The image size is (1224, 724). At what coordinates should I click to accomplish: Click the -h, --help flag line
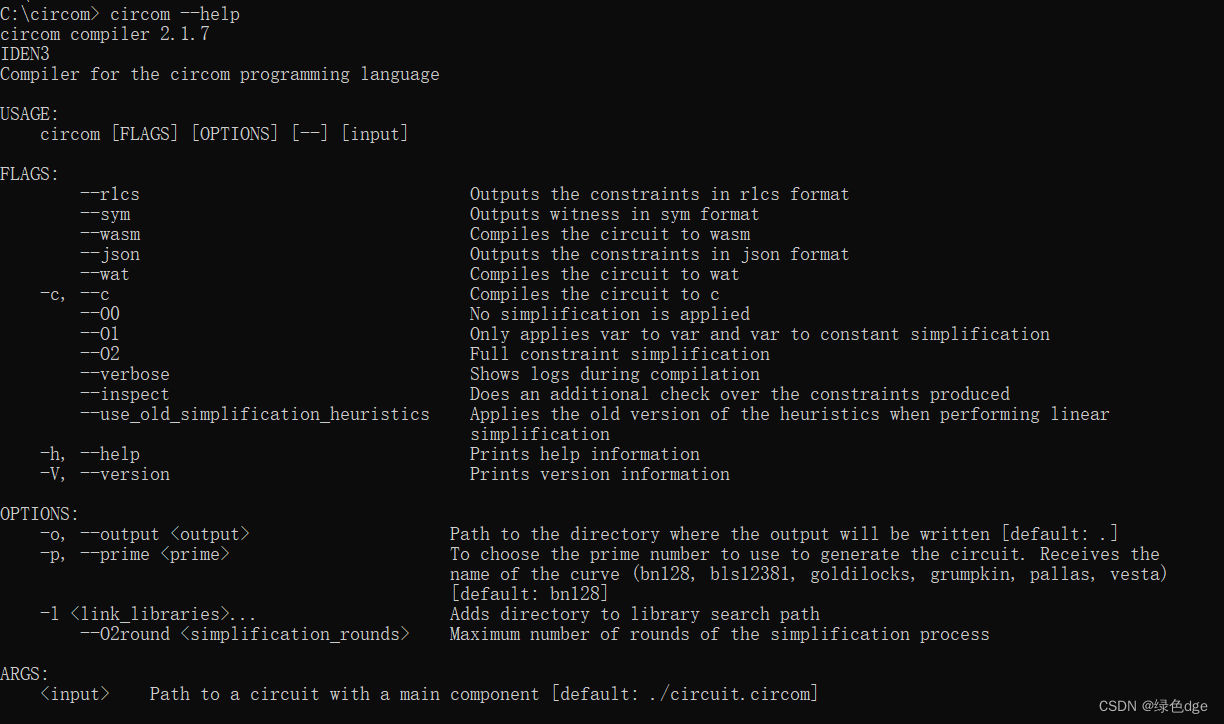point(90,454)
